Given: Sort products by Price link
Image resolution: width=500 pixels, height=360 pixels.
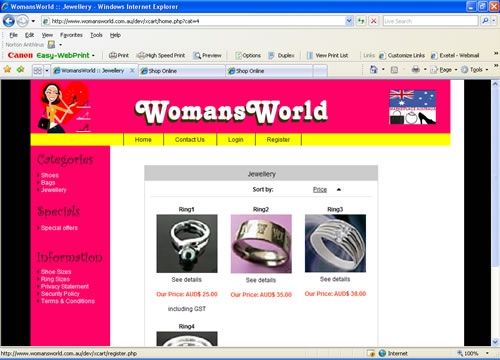Looking at the screenshot, I should [320, 190].
